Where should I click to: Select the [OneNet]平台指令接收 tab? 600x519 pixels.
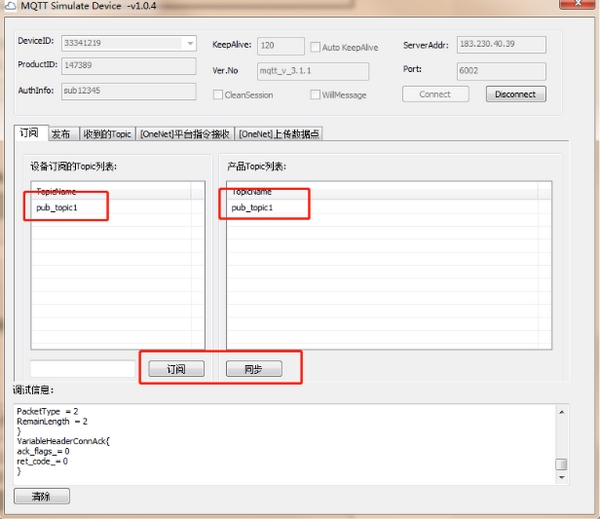coord(186,133)
